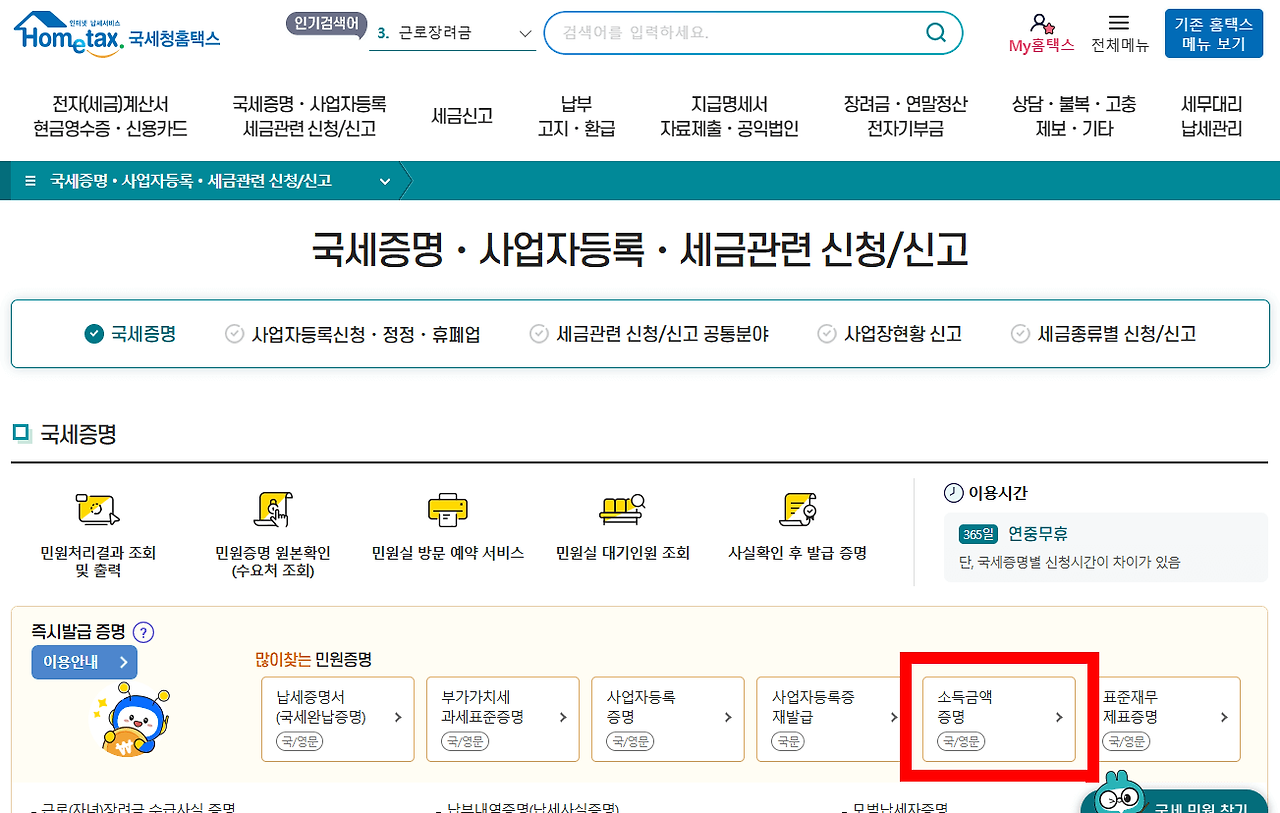Screen dimensions: 1280x813
Task: Expand the 소득금액 증명 card chevron
Action: (1060, 718)
